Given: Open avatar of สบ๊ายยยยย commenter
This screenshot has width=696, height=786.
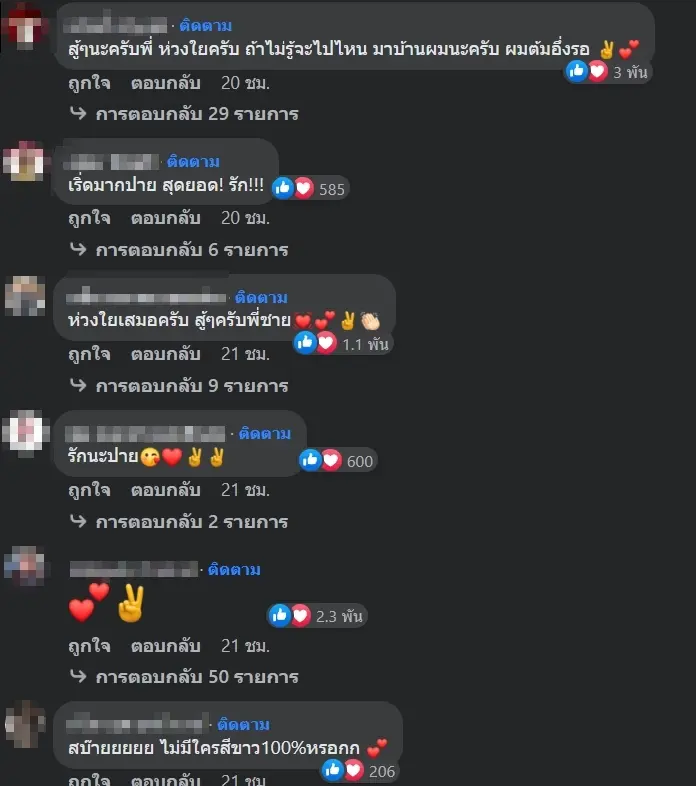Looking at the screenshot, I should (x=25, y=724).
